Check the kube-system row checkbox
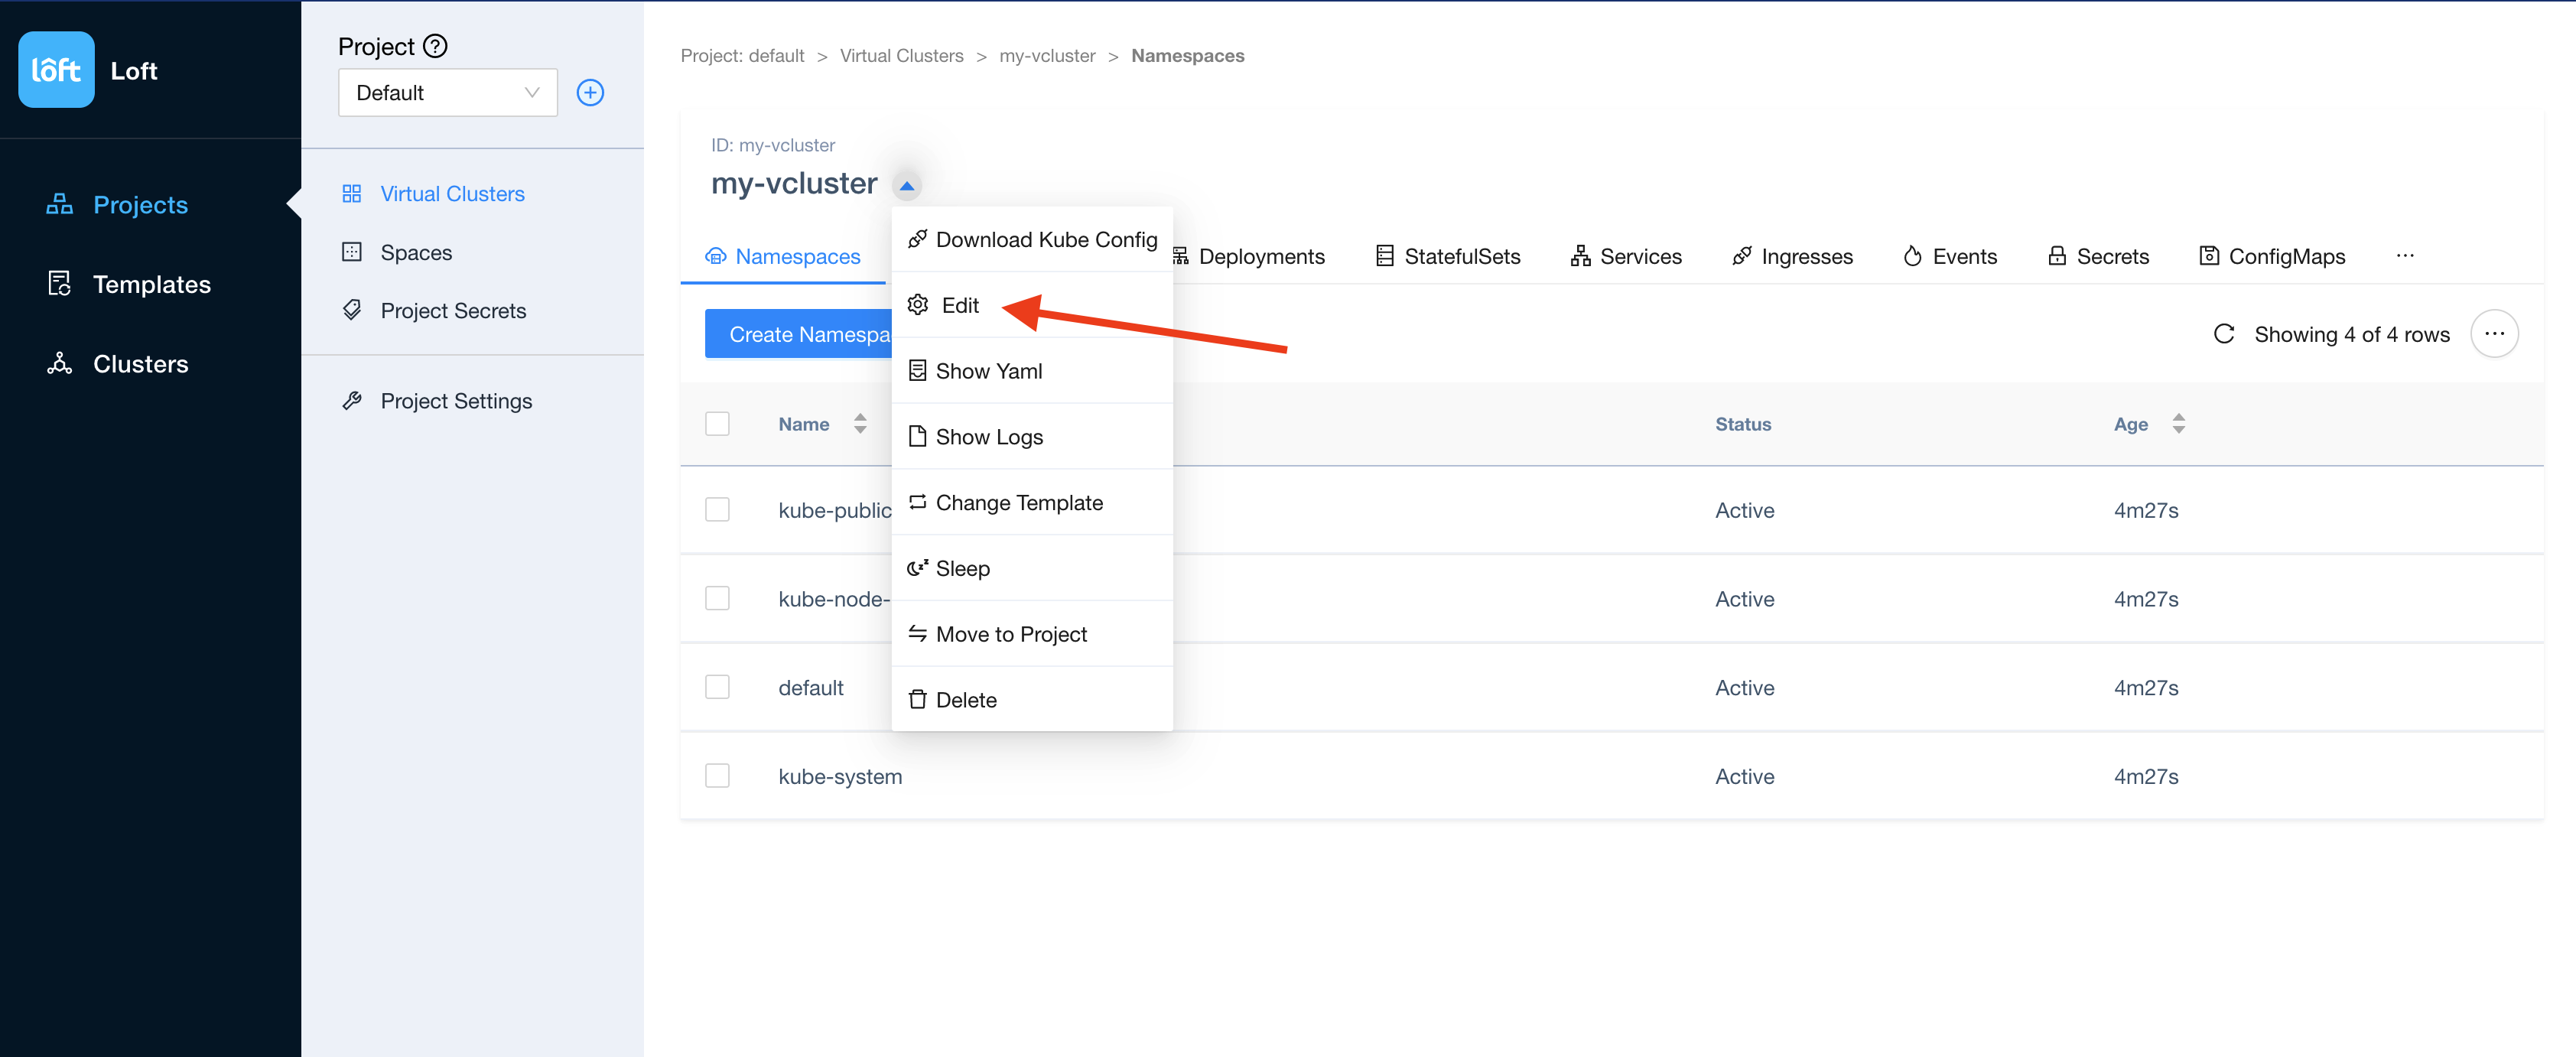This screenshot has height=1057, width=2576. coord(718,775)
